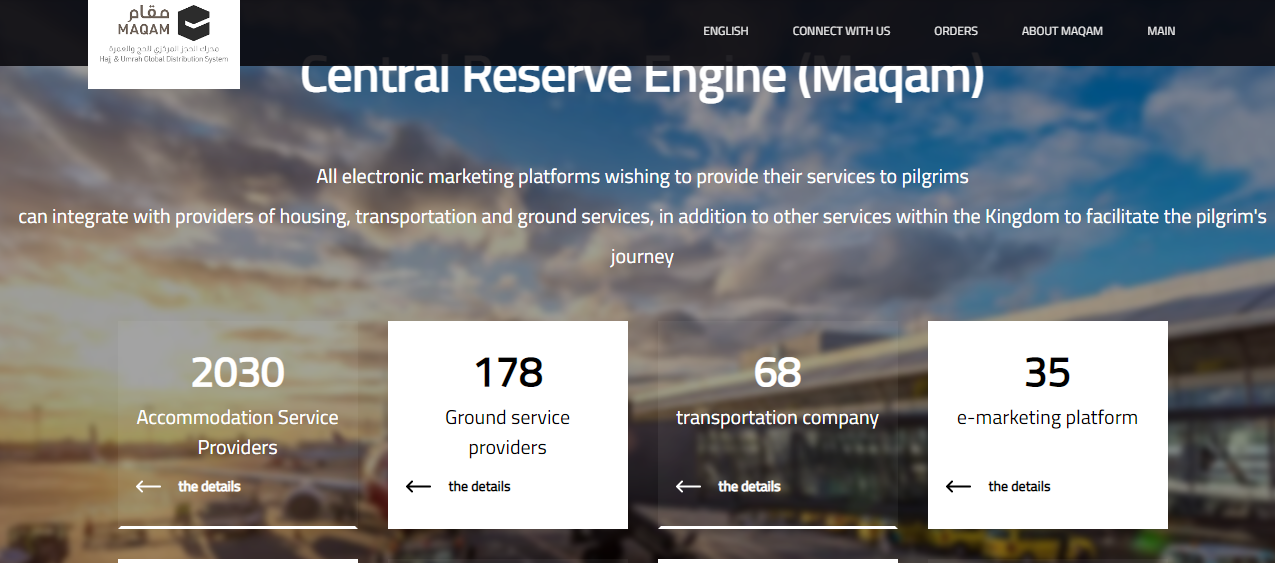Open 'the details' for transportation company
This screenshot has height=563, width=1275.
point(749,487)
